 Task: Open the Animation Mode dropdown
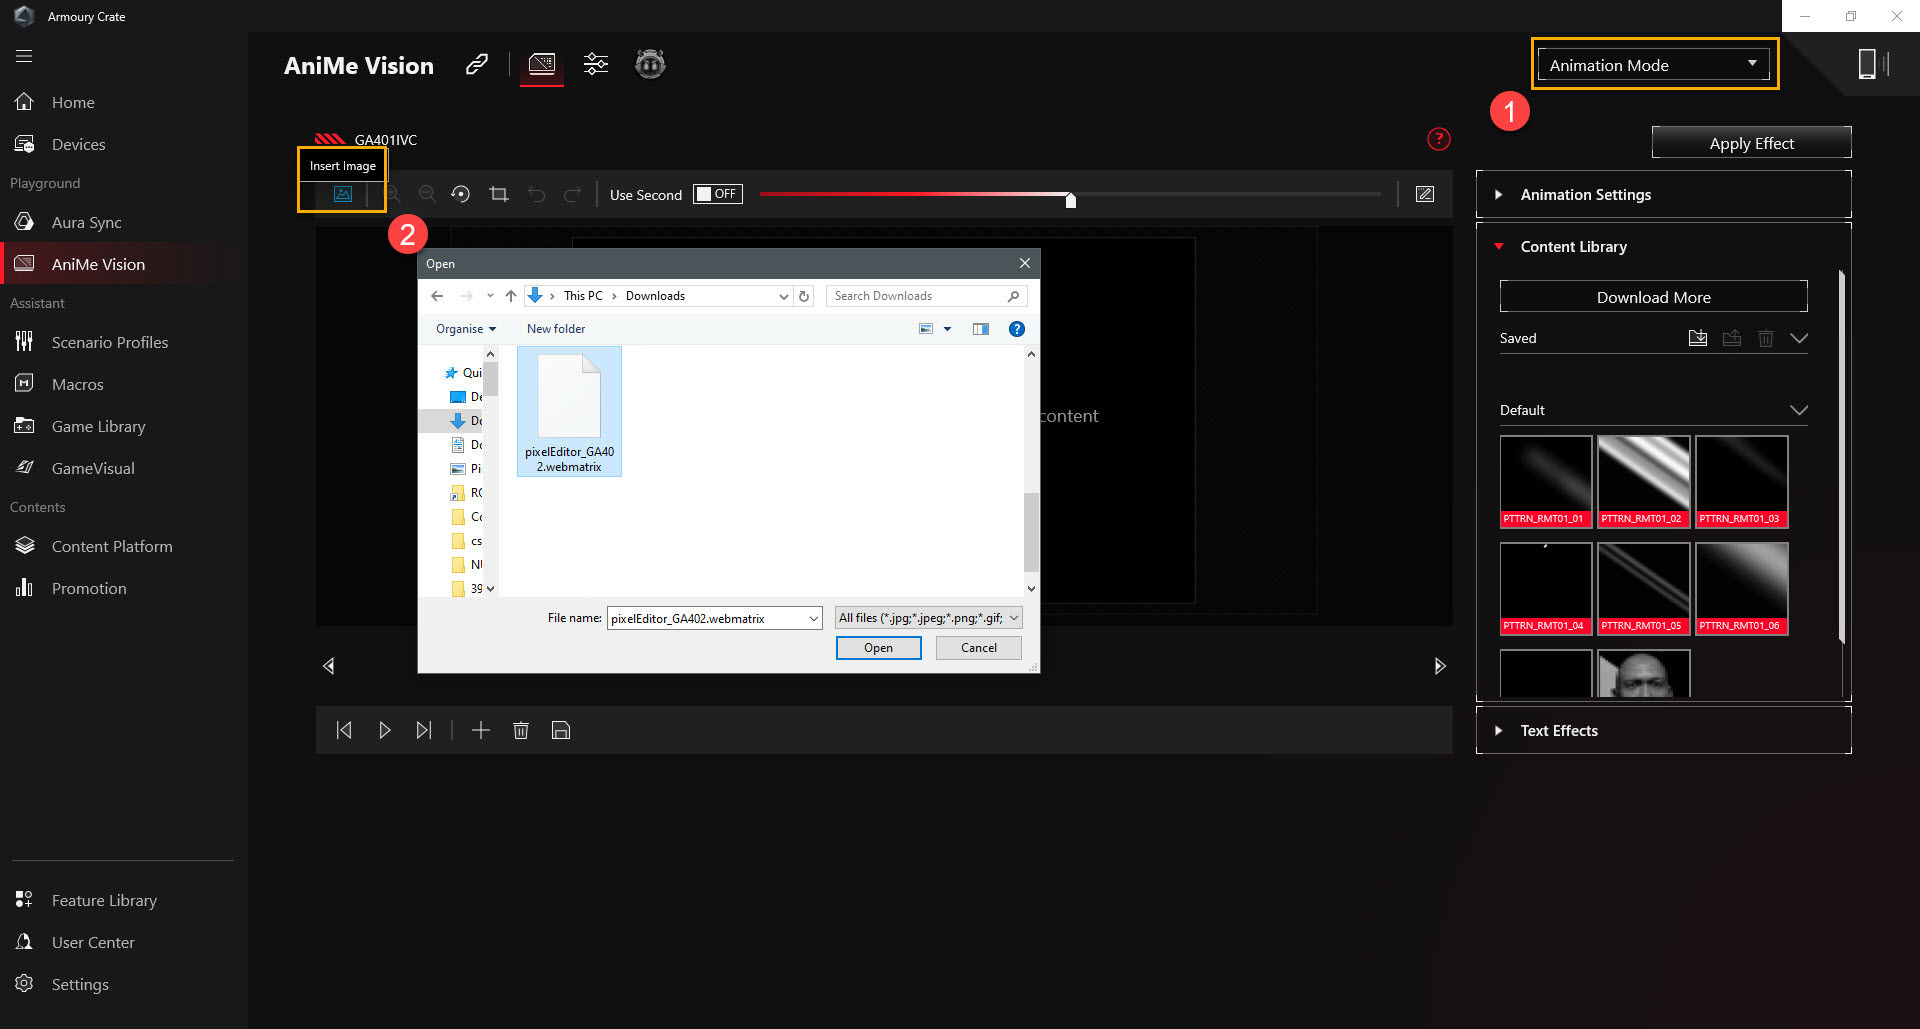(1654, 65)
